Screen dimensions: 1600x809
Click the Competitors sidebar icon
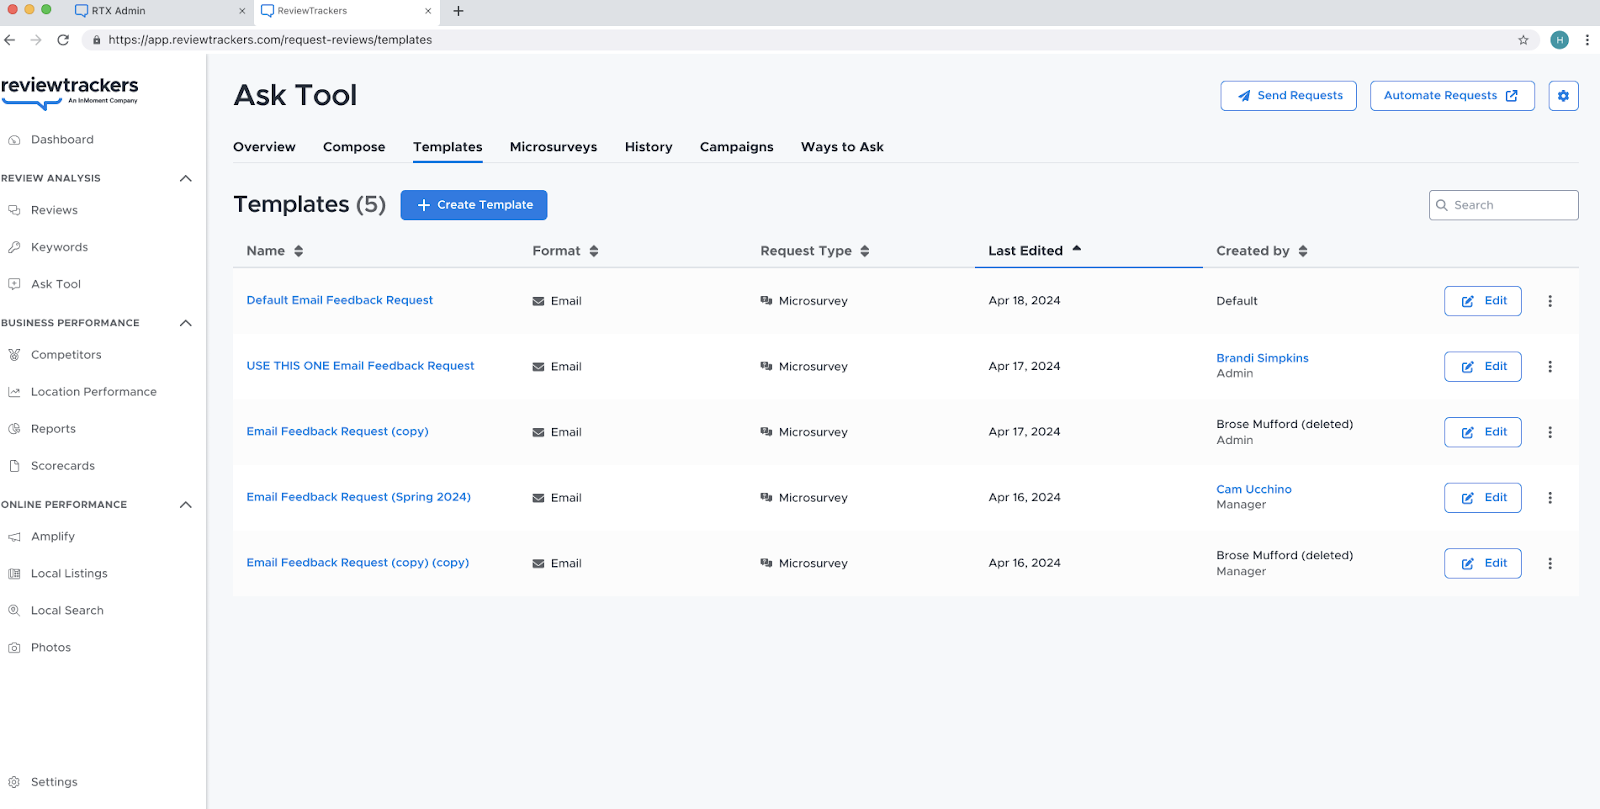tap(14, 355)
